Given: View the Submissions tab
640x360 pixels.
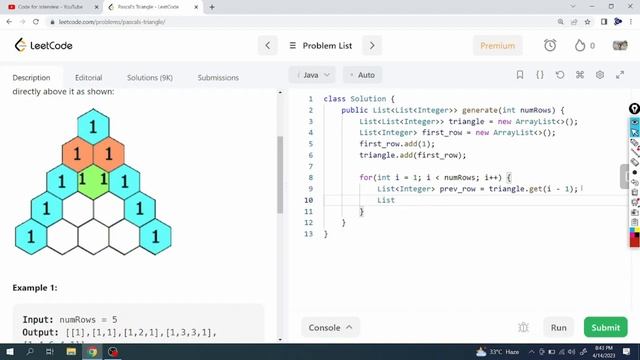Looking at the screenshot, I should (x=218, y=78).
